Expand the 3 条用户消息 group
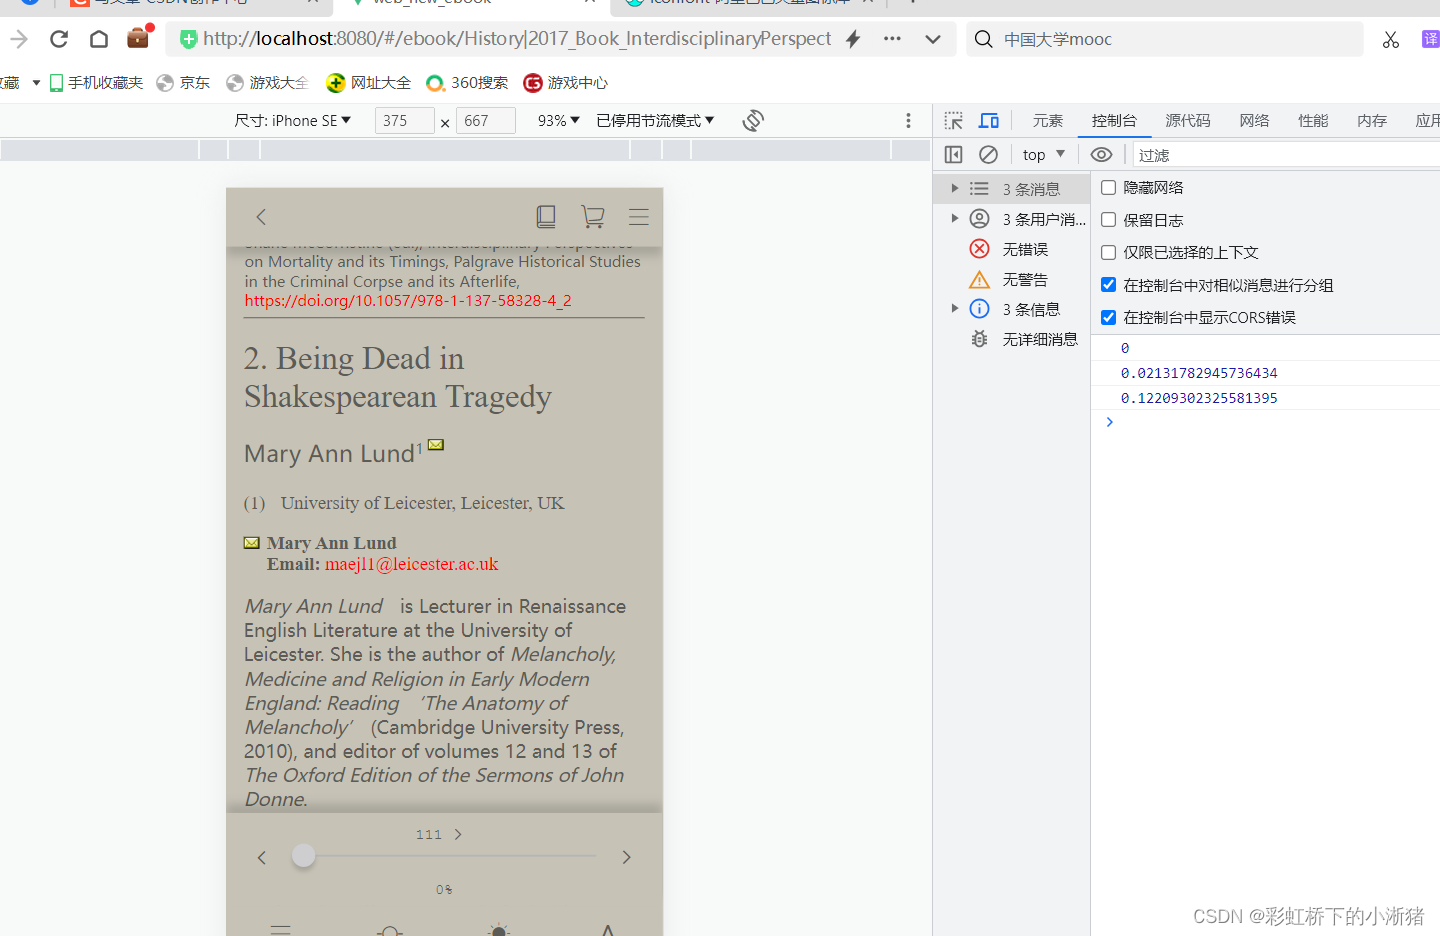The width and height of the screenshot is (1440, 936). pyautogui.click(x=955, y=218)
